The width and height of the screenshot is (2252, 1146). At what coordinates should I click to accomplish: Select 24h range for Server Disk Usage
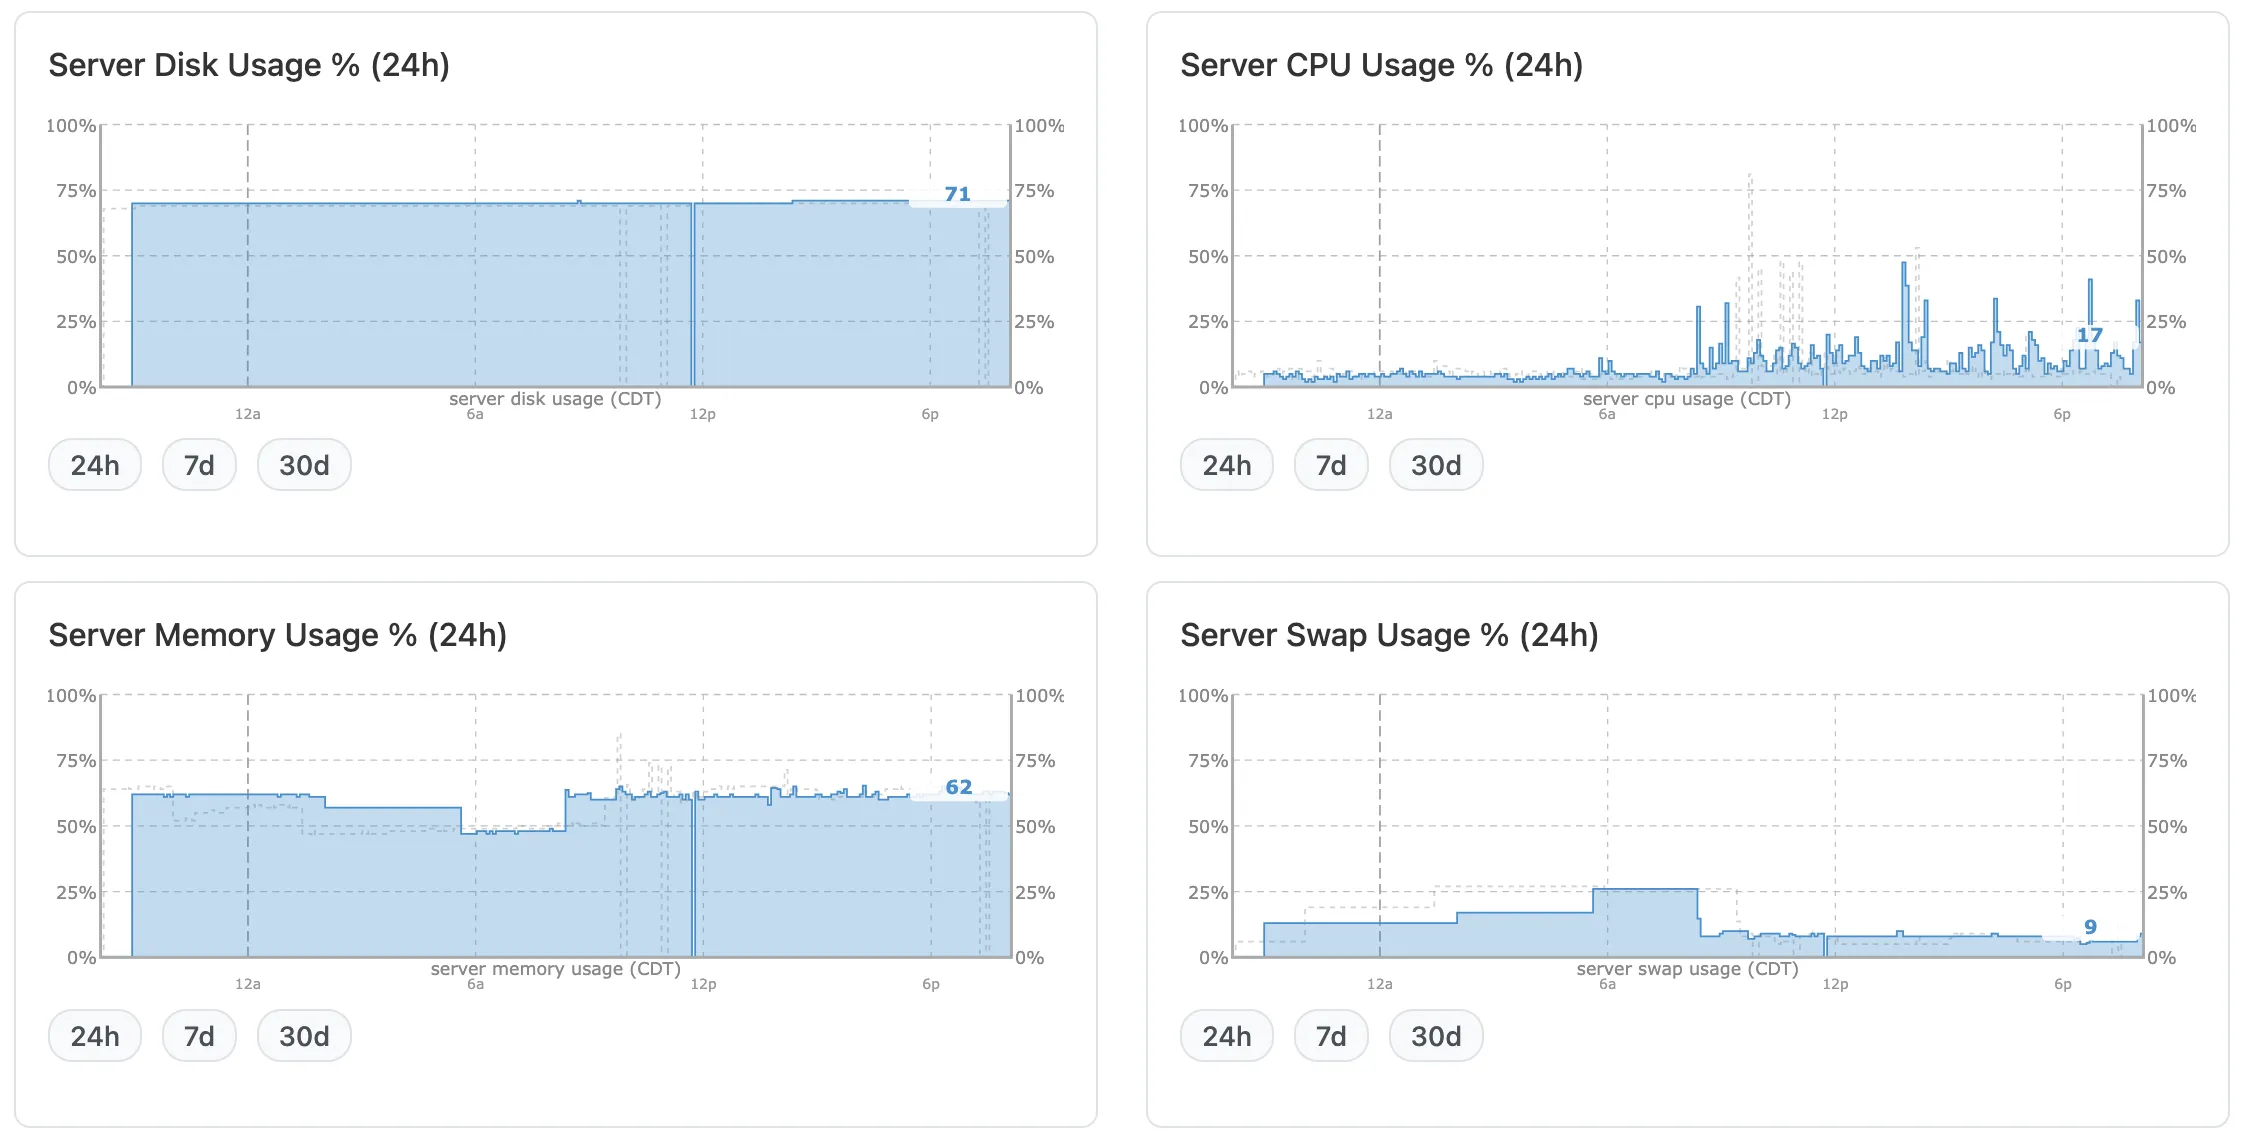click(95, 465)
